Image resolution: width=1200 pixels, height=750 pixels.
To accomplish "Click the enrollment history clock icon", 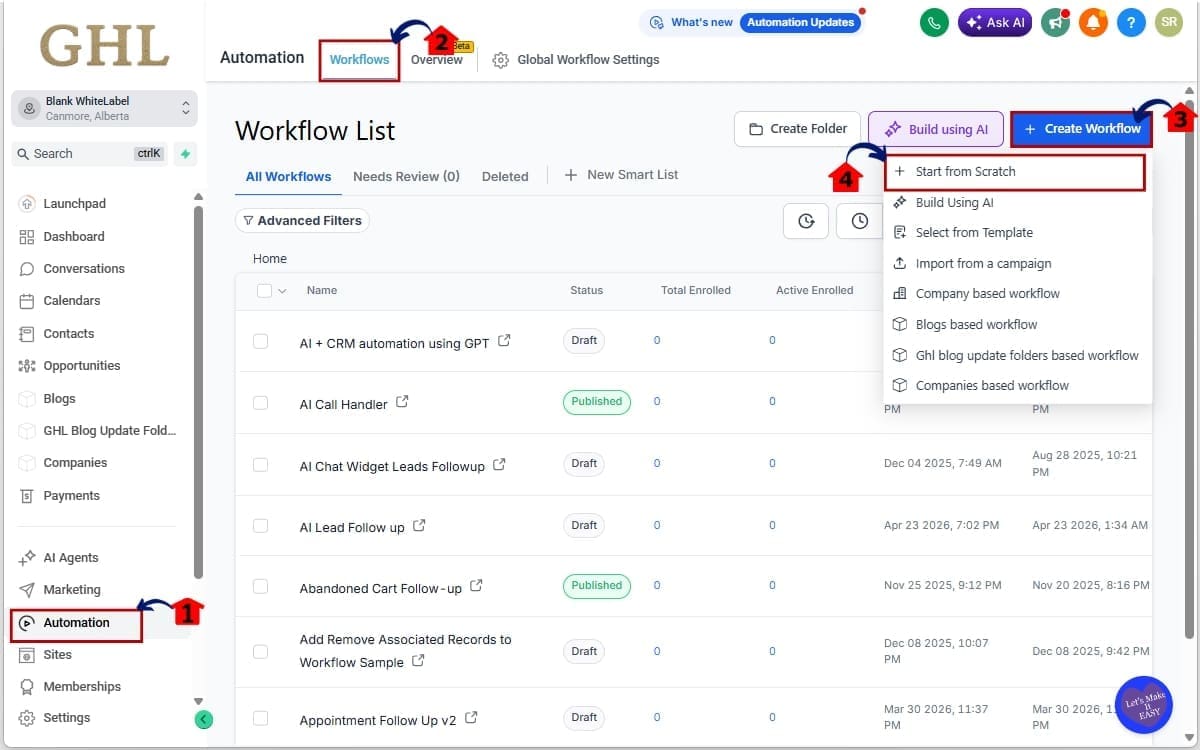I will tap(806, 221).
